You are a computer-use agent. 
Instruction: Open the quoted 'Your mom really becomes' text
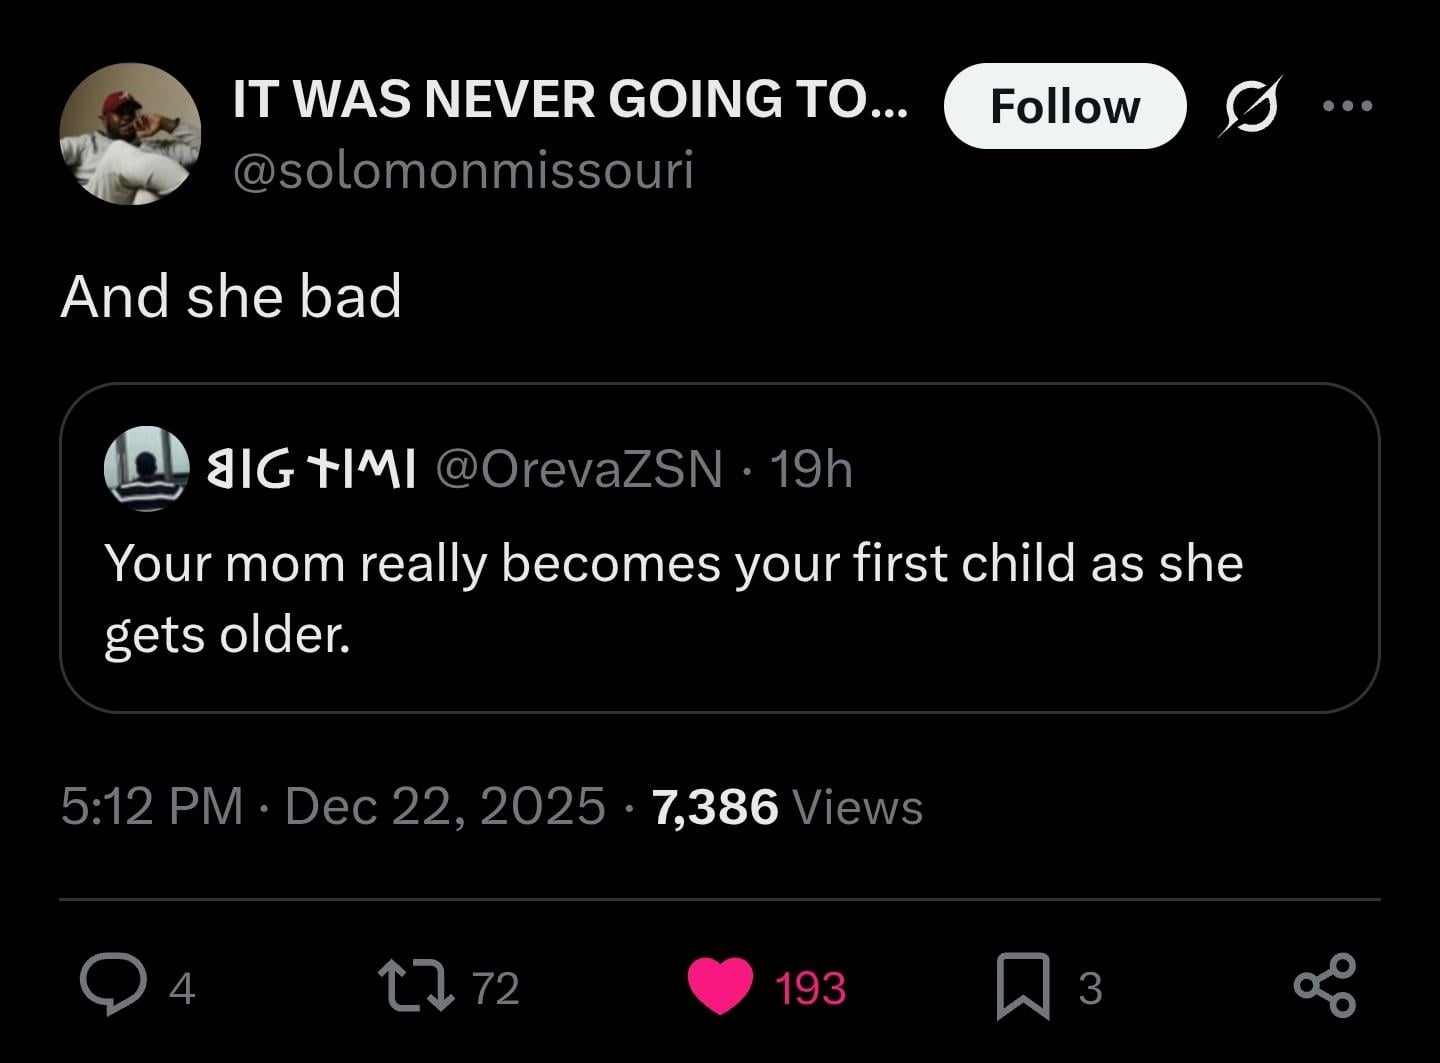pos(673,598)
